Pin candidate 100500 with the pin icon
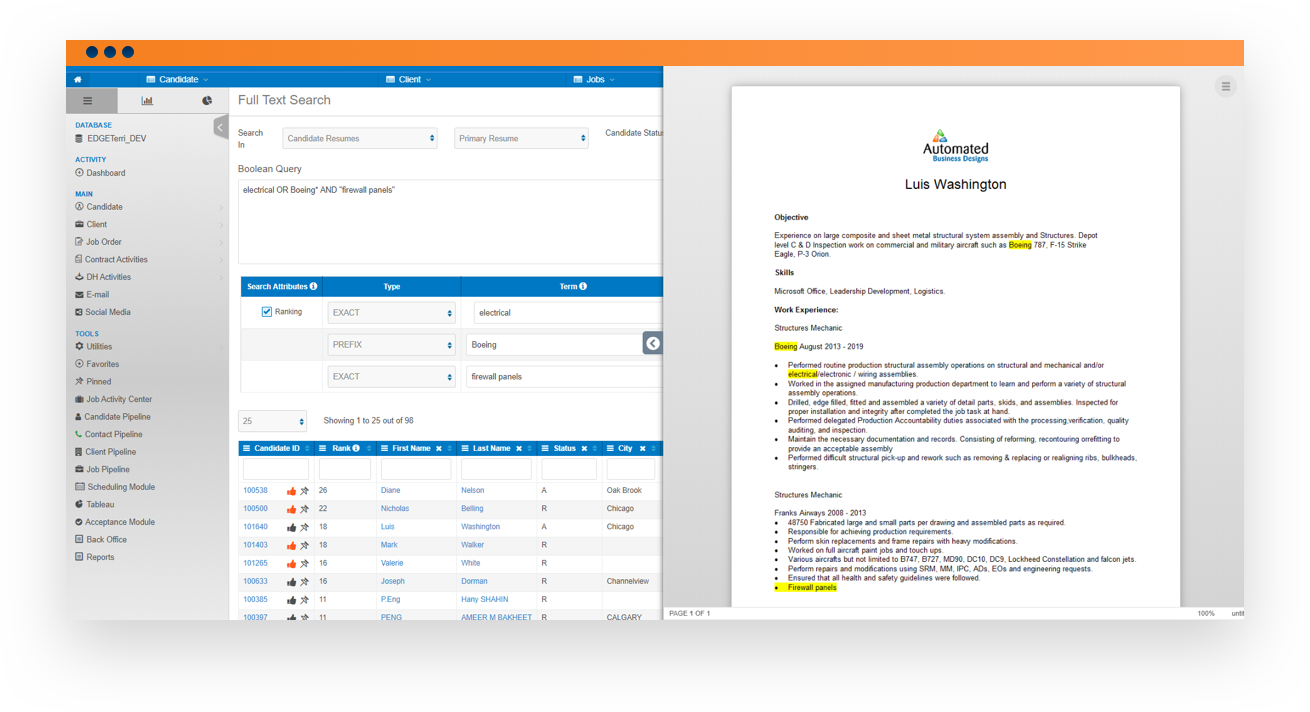 pyautogui.click(x=305, y=509)
